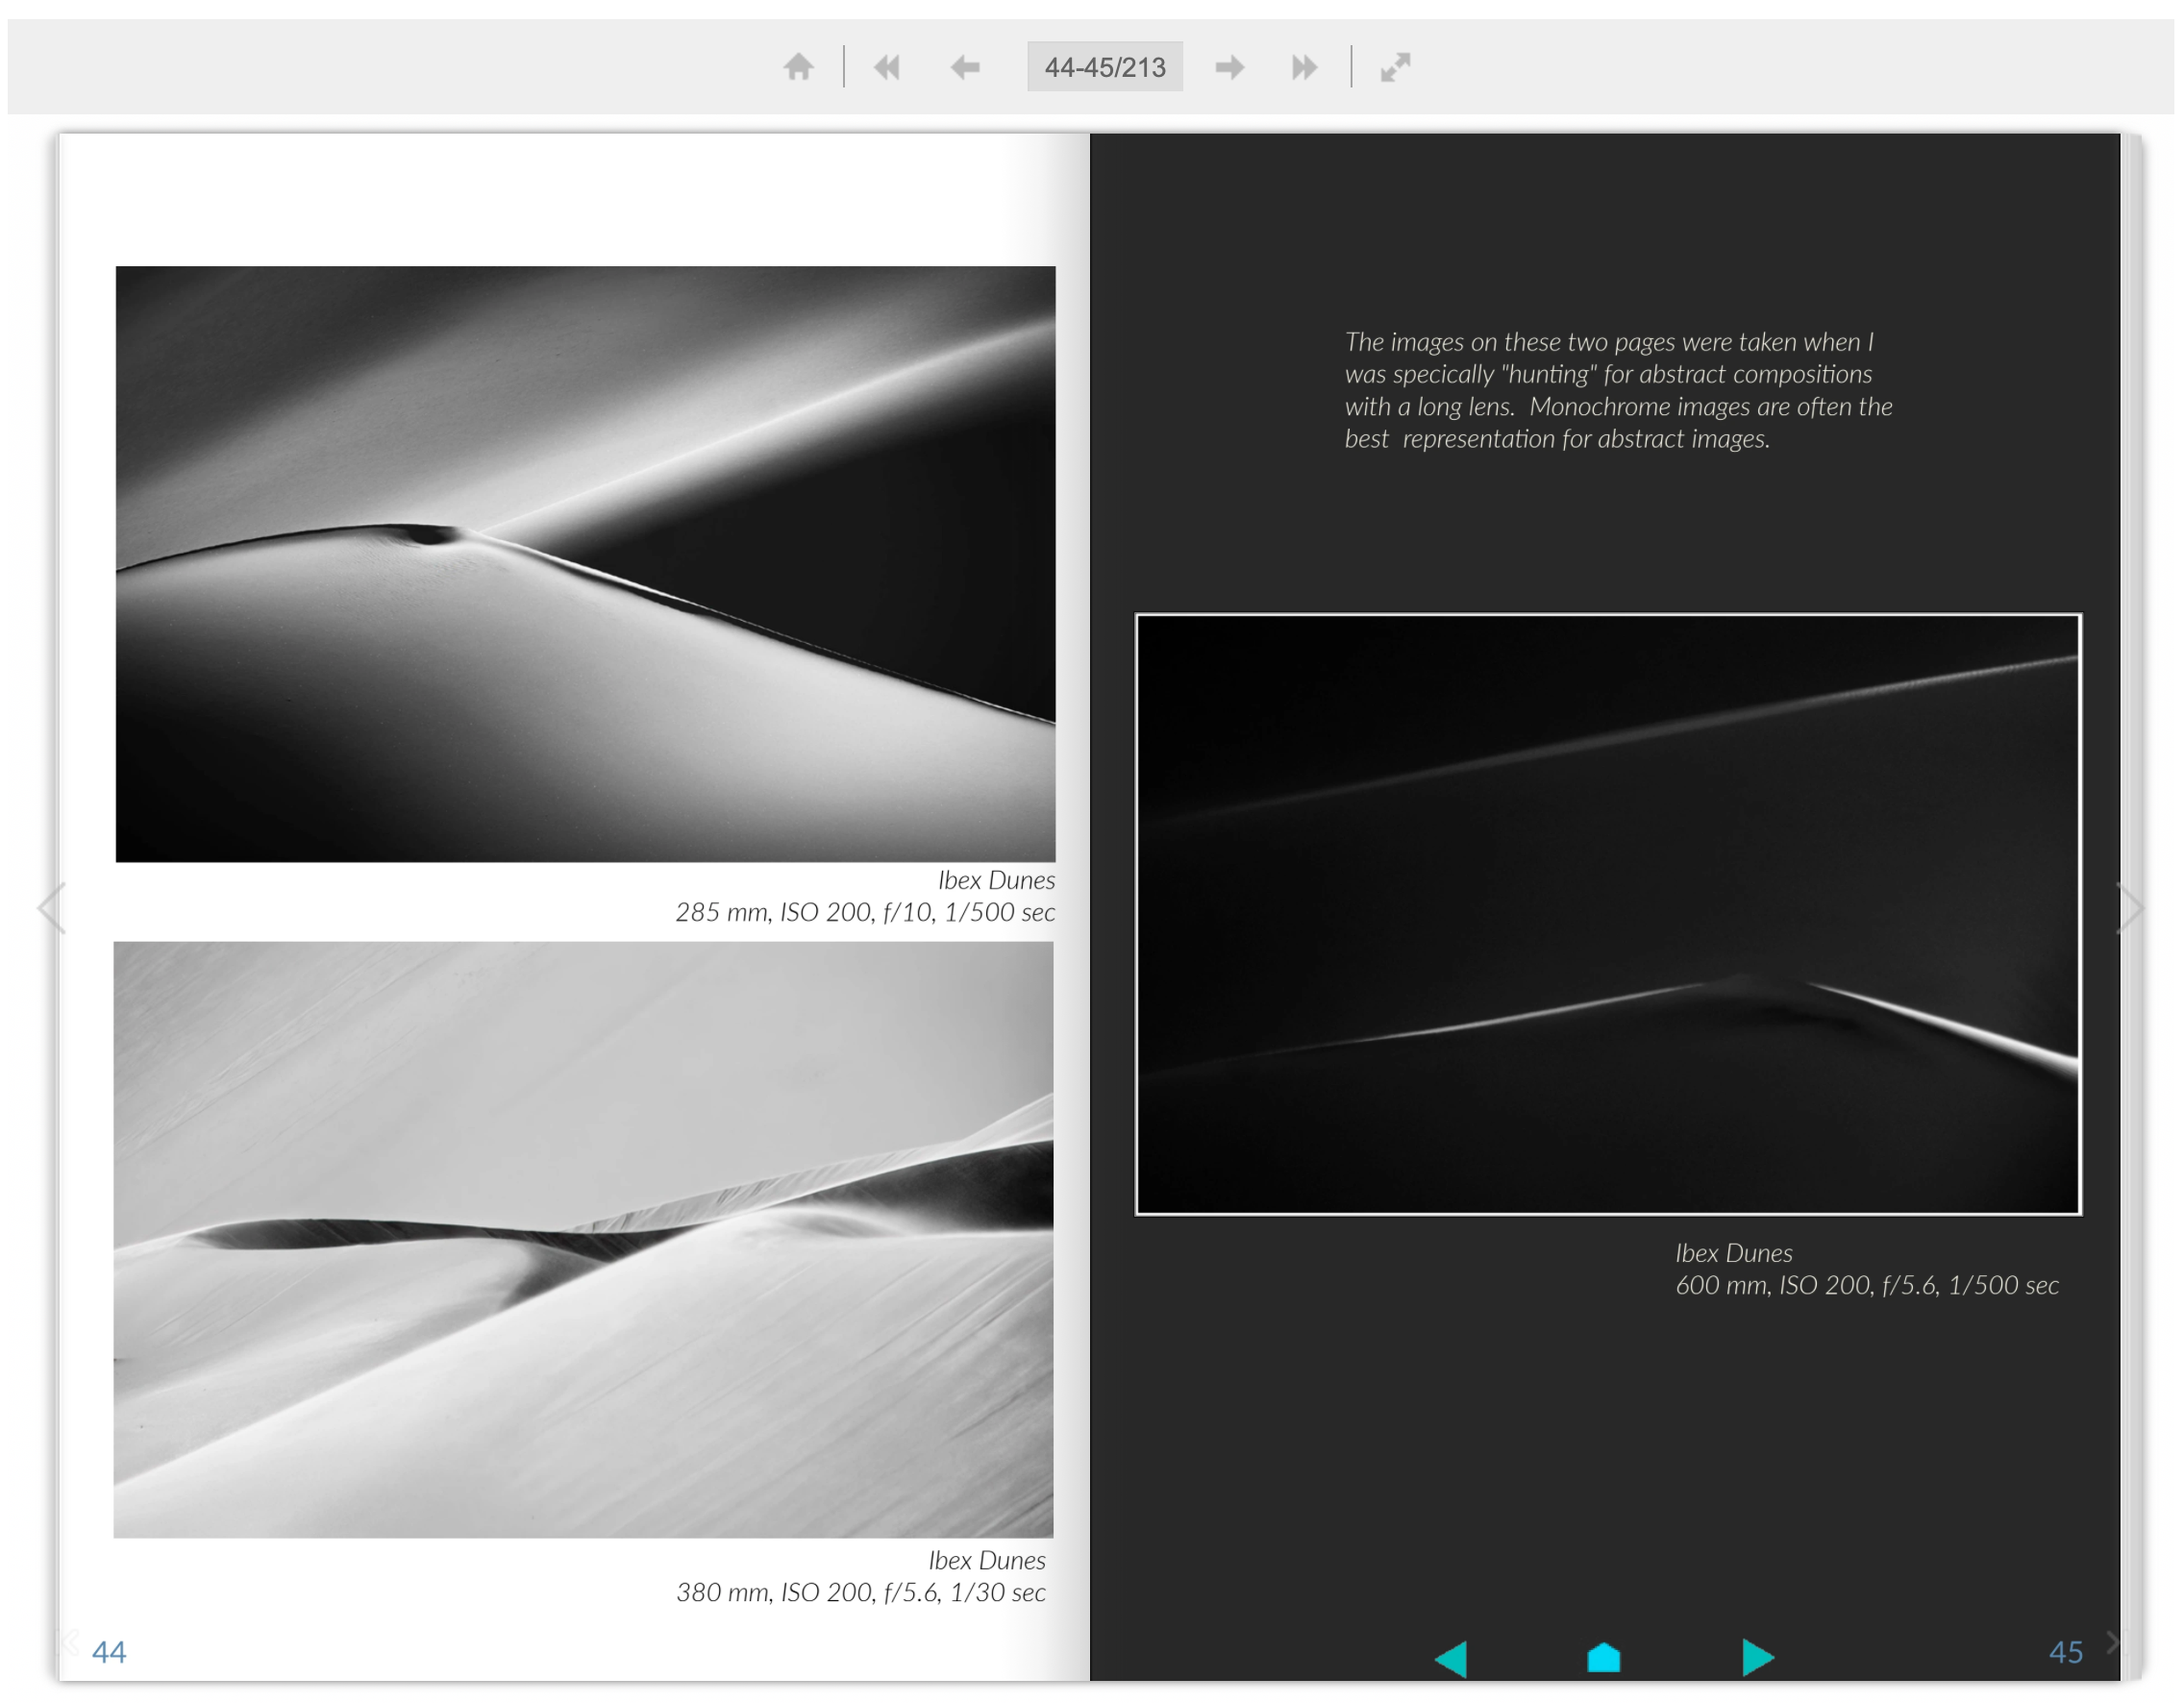Screen dimensions: 2184x1703
Task: Click the Home icon in the top toolbar
Action: coord(801,66)
